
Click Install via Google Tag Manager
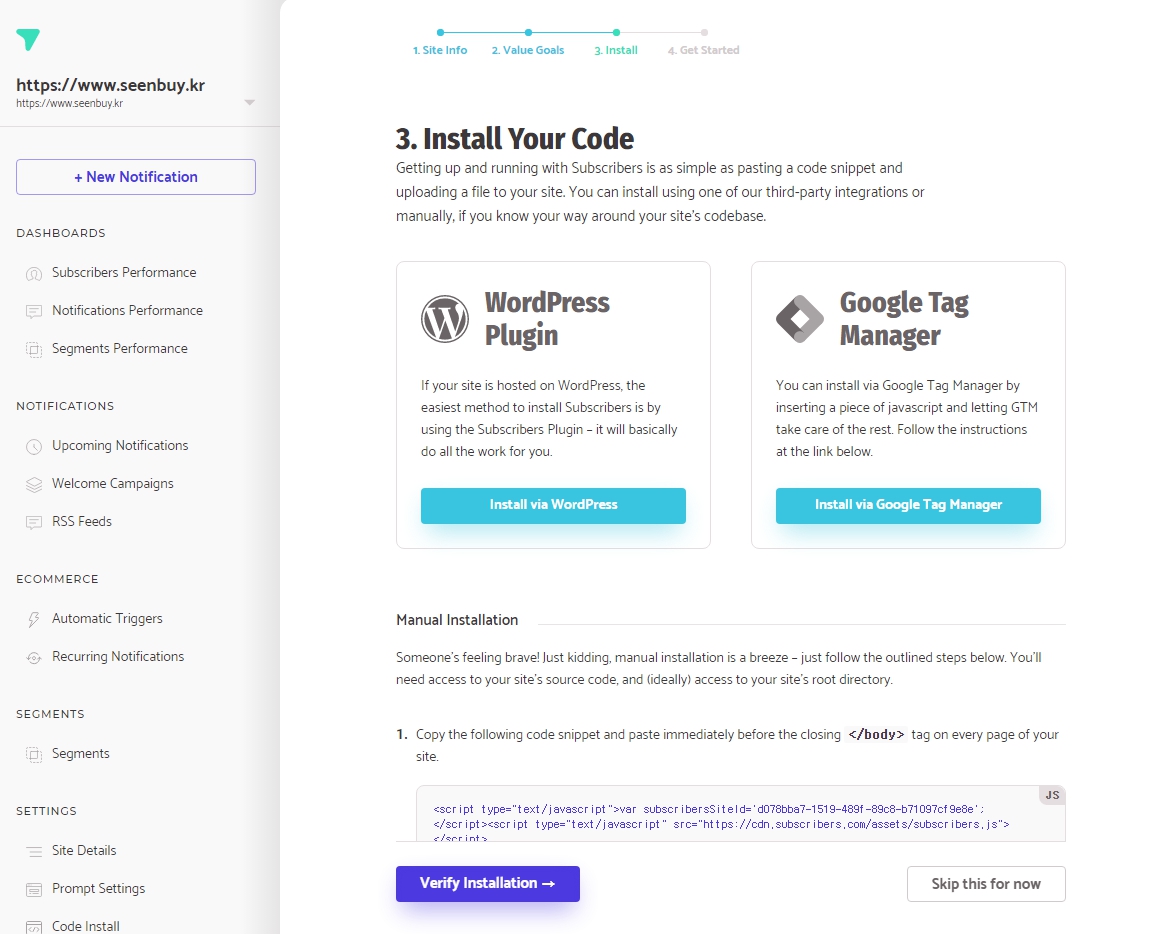coord(908,505)
